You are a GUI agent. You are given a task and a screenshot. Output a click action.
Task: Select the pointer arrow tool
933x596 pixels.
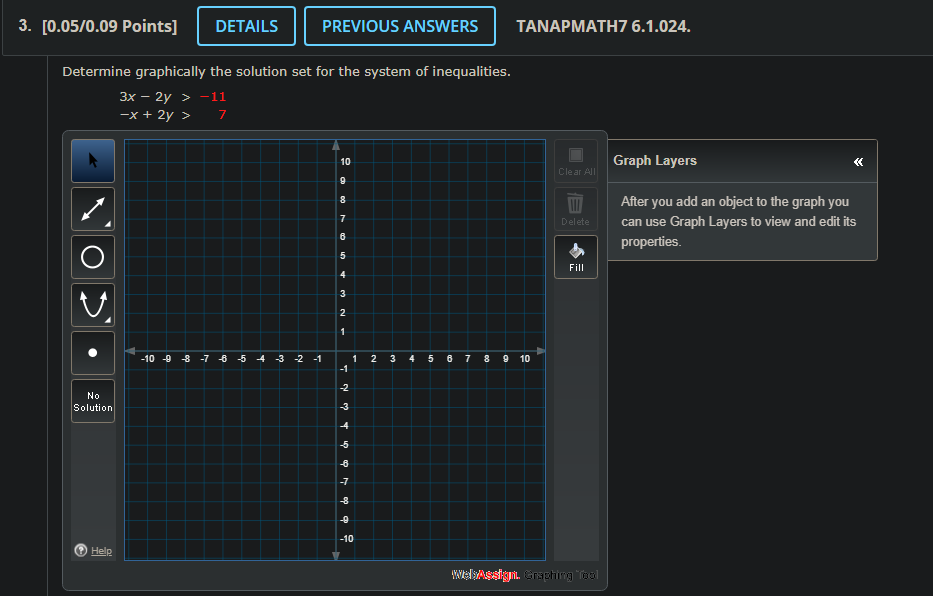[93, 161]
